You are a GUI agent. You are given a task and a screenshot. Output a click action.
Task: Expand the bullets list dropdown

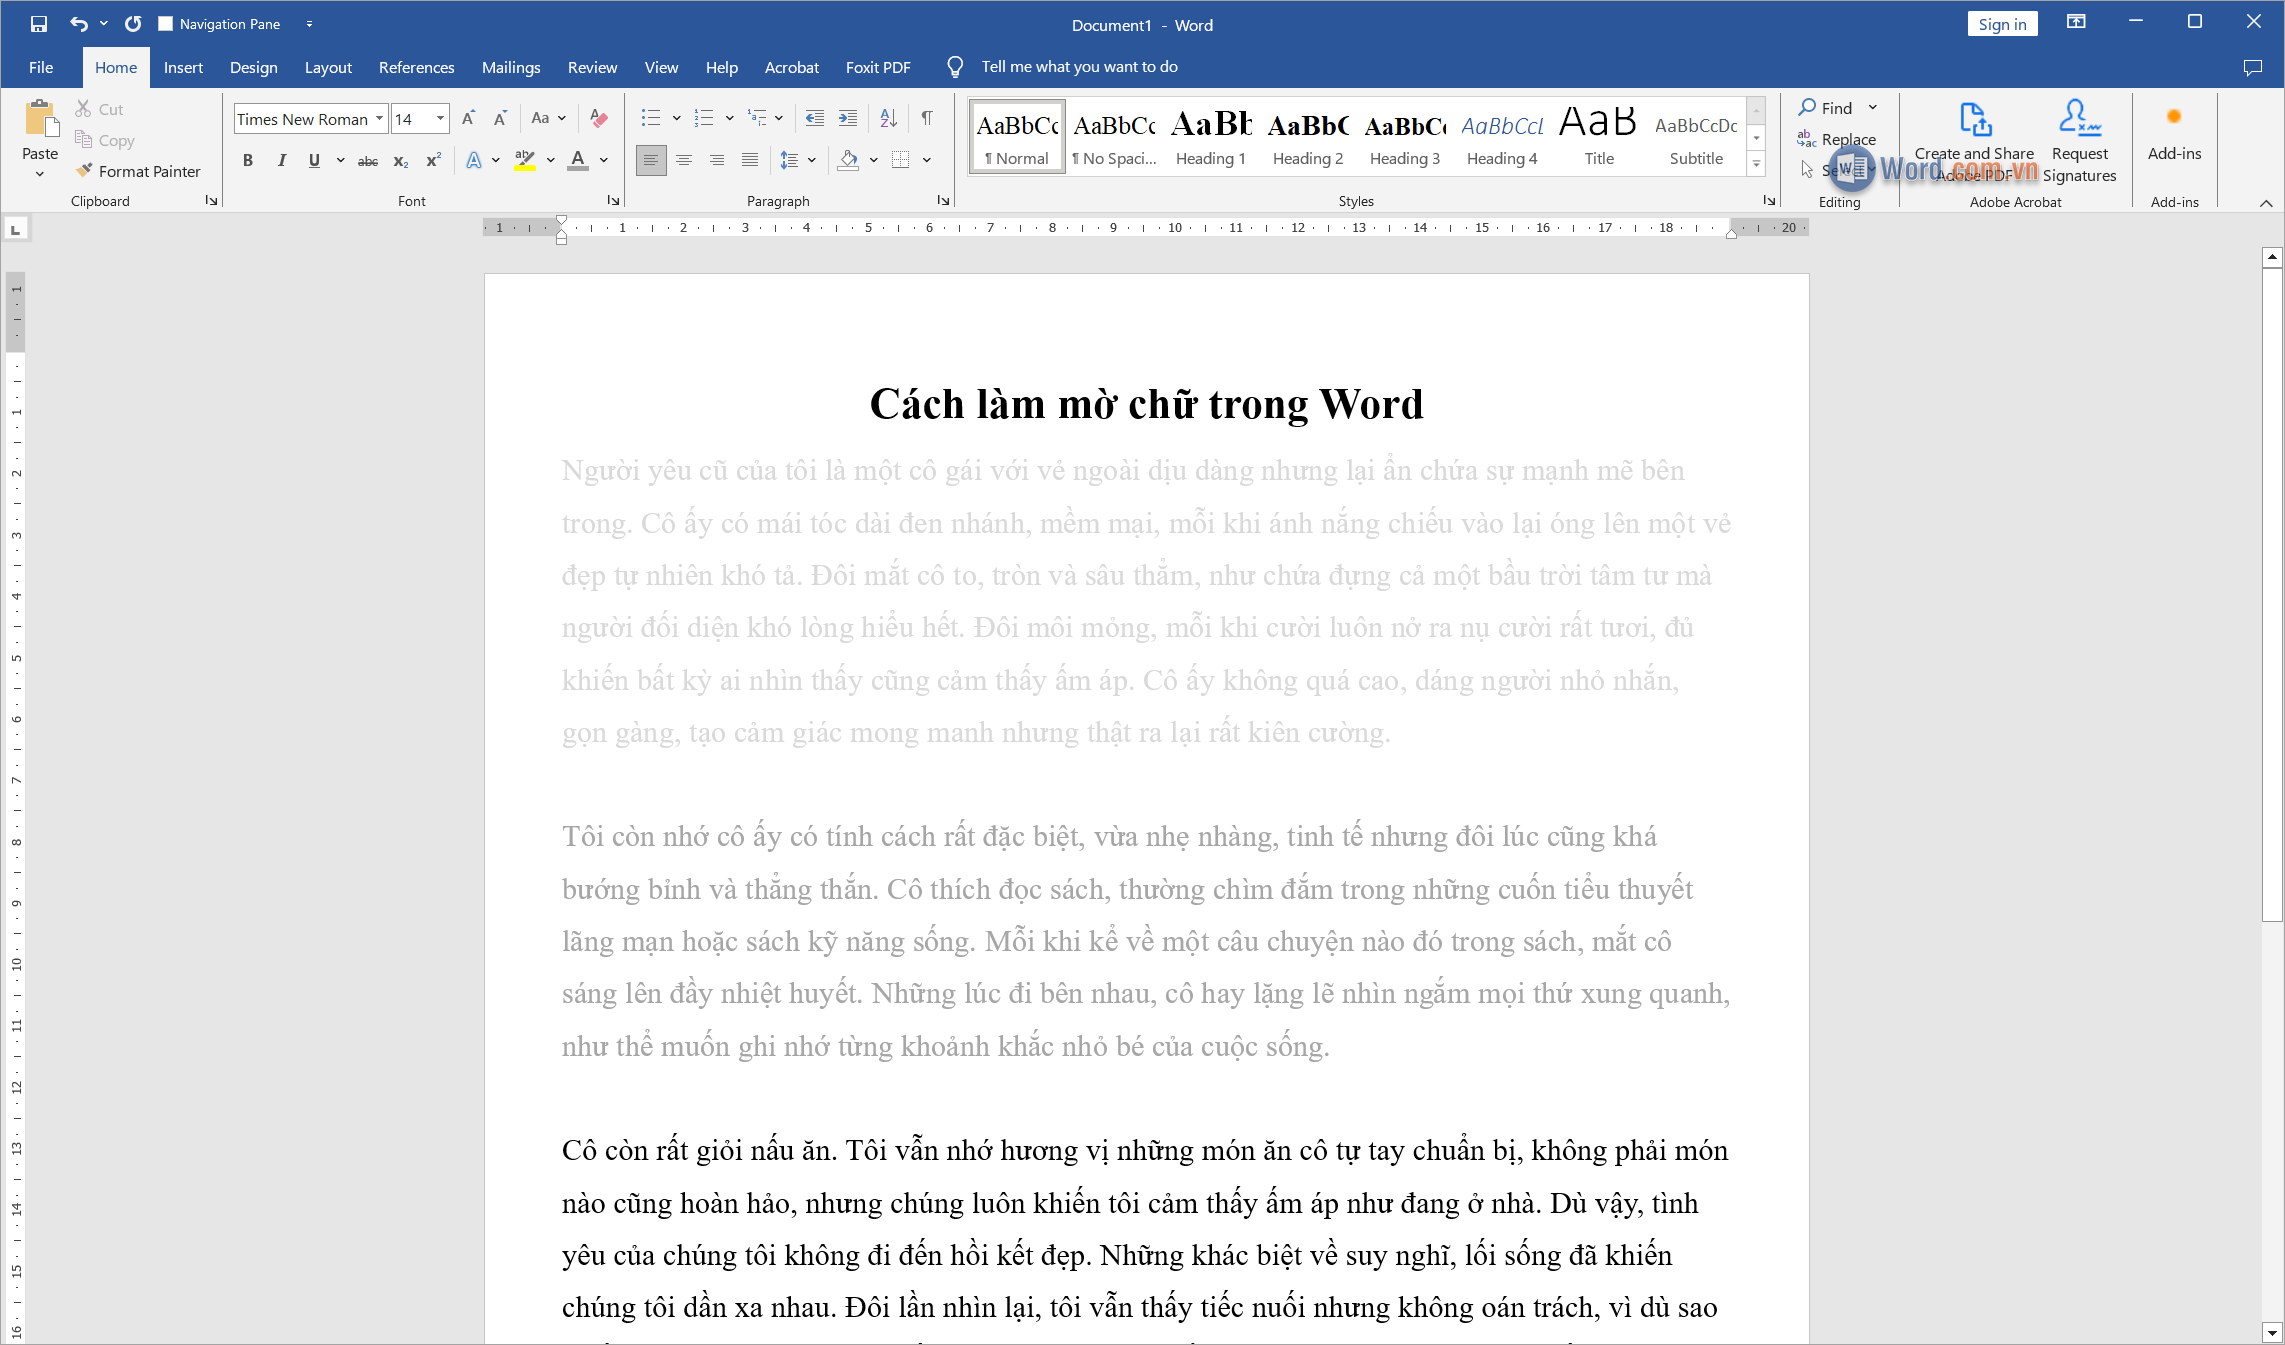tap(677, 119)
